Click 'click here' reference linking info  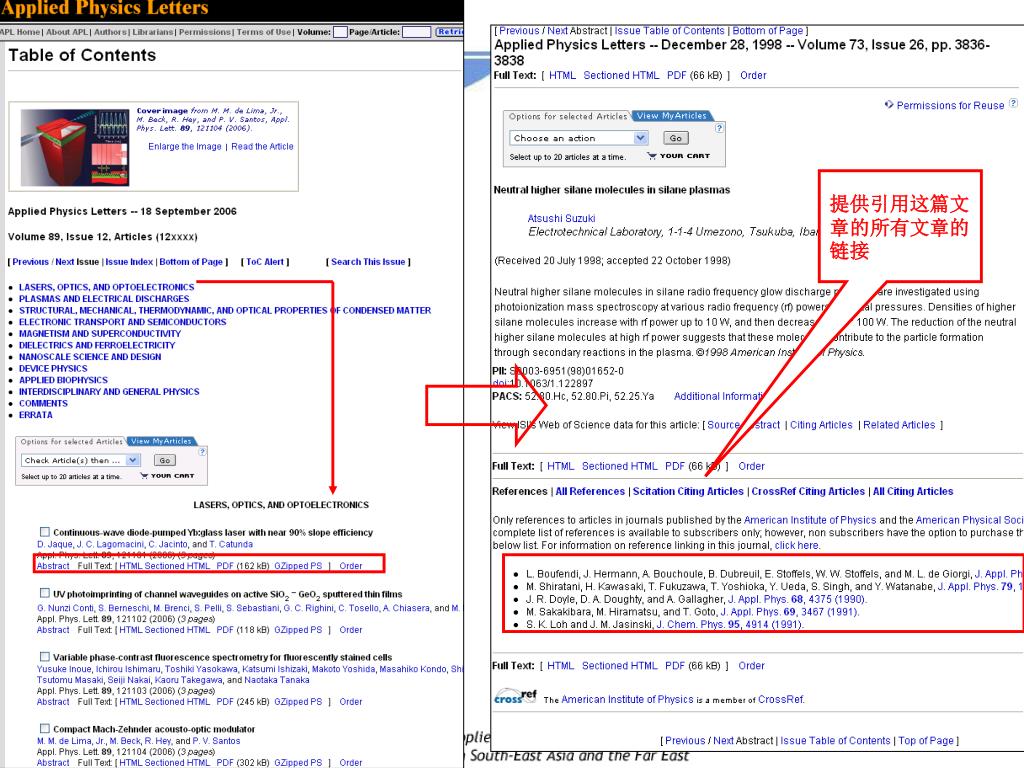[x=797, y=545]
